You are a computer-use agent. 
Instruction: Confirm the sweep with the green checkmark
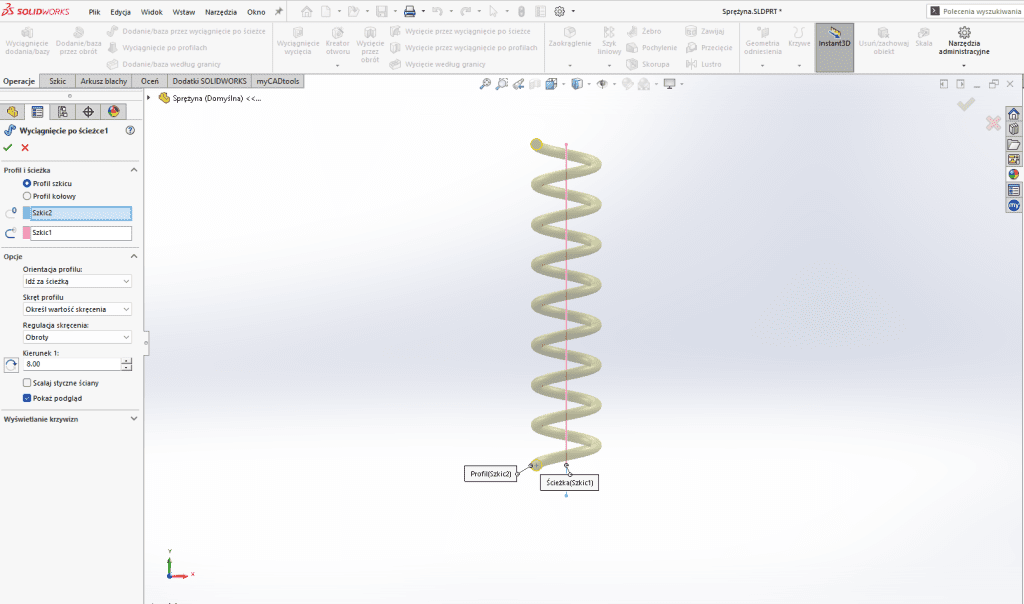[8, 148]
